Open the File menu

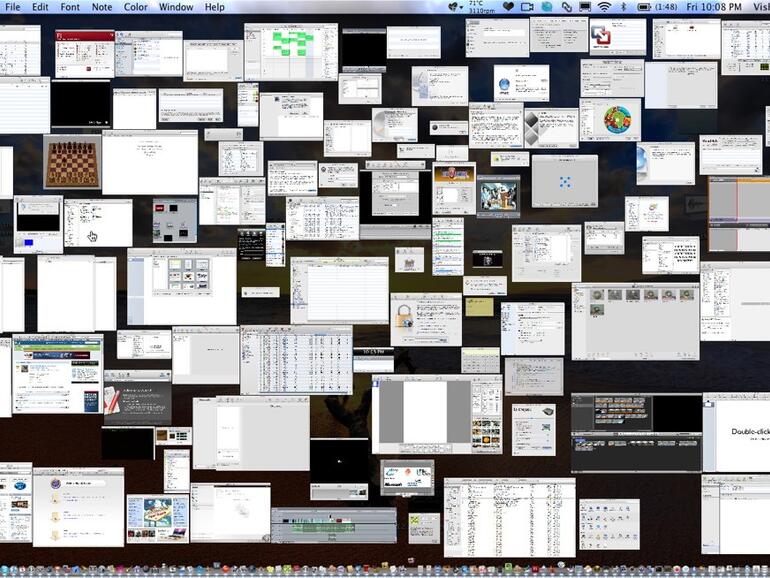(10, 7)
